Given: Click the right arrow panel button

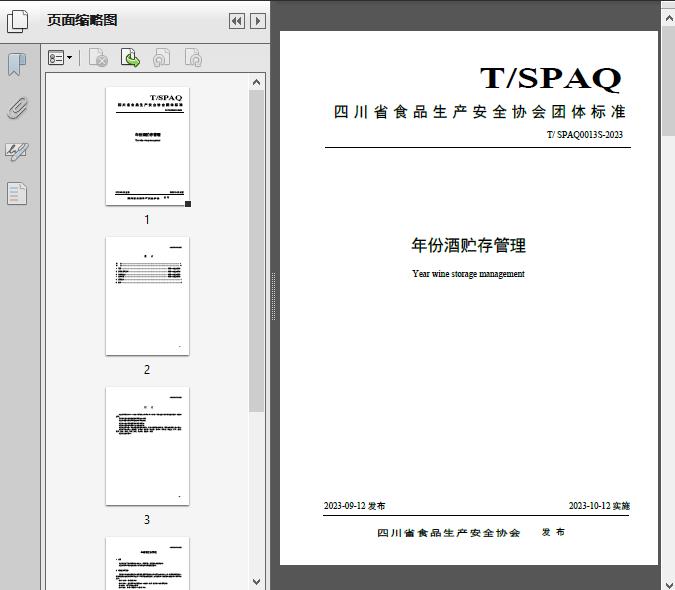Looking at the screenshot, I should point(258,21).
